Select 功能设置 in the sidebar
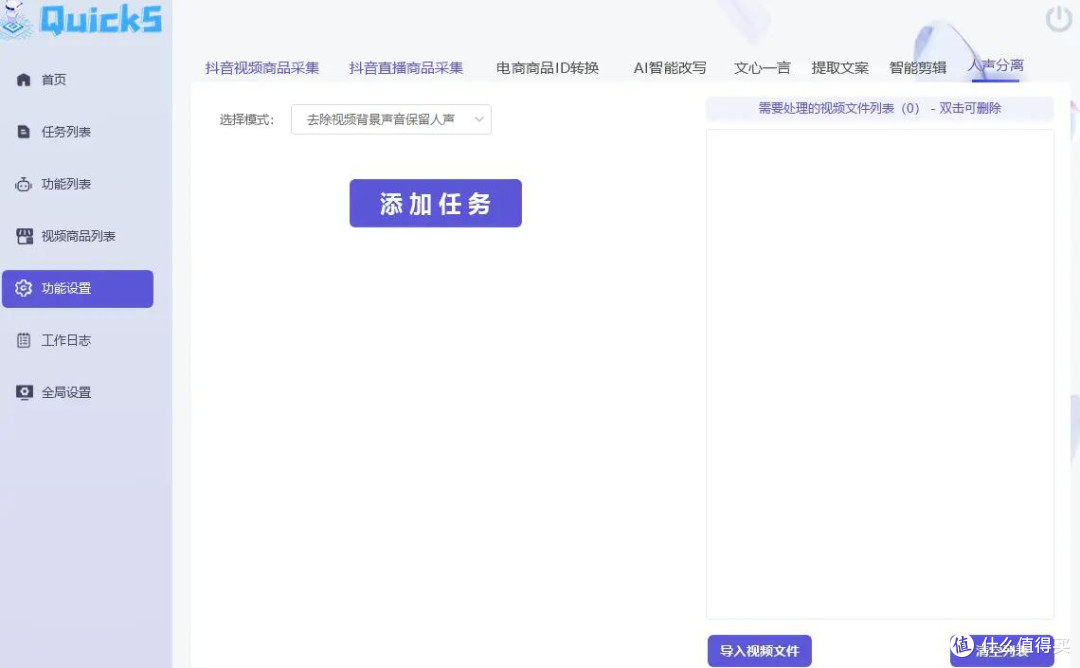This screenshot has height=668, width=1080. [78, 289]
